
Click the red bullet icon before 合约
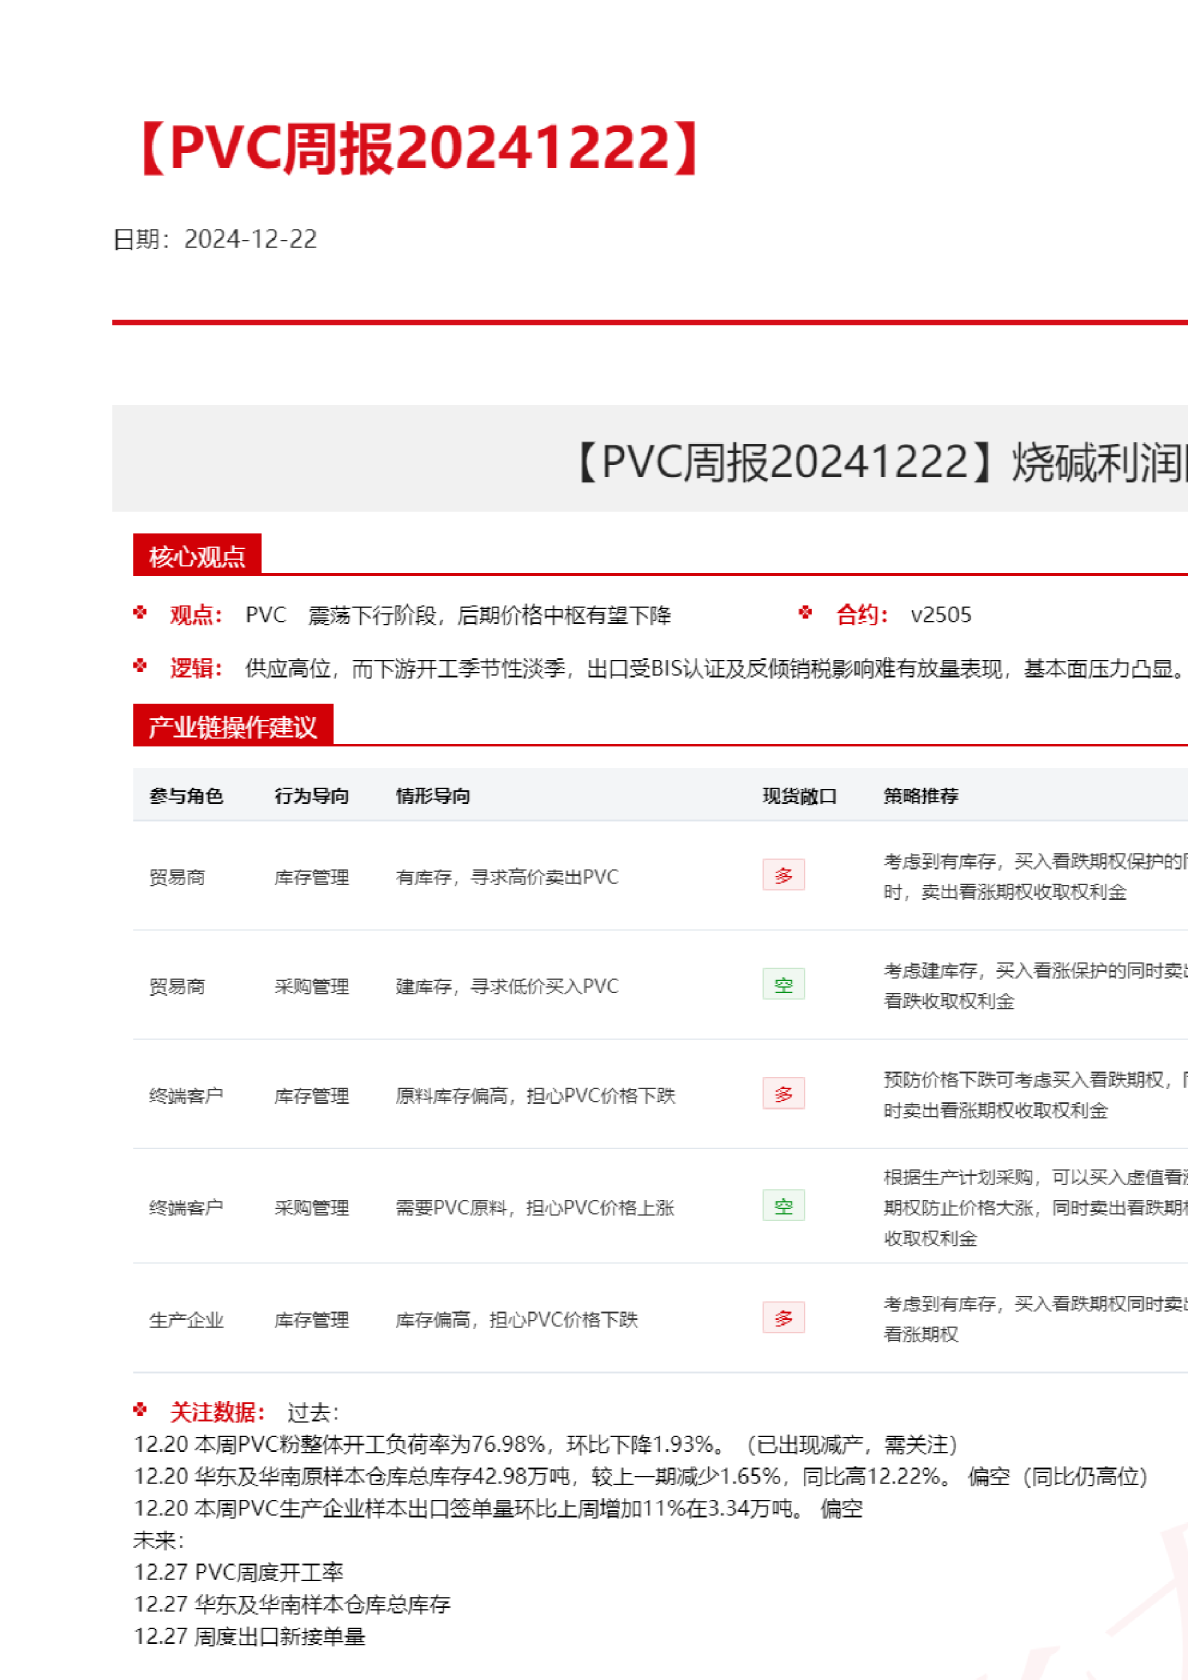point(806,613)
